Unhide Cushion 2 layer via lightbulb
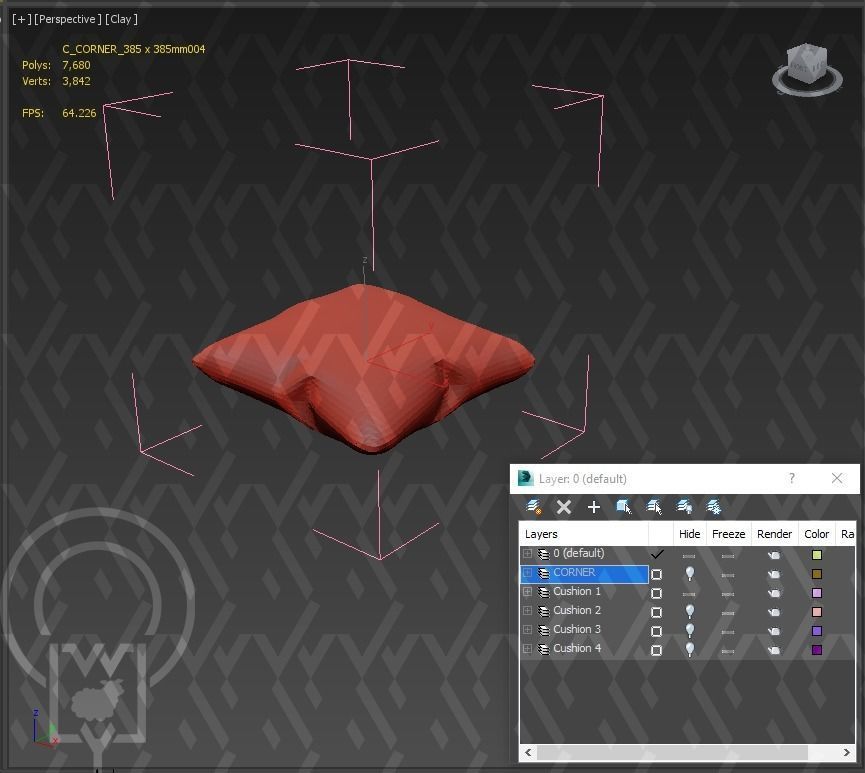Screen dimensions: 865x773 click(x=690, y=611)
